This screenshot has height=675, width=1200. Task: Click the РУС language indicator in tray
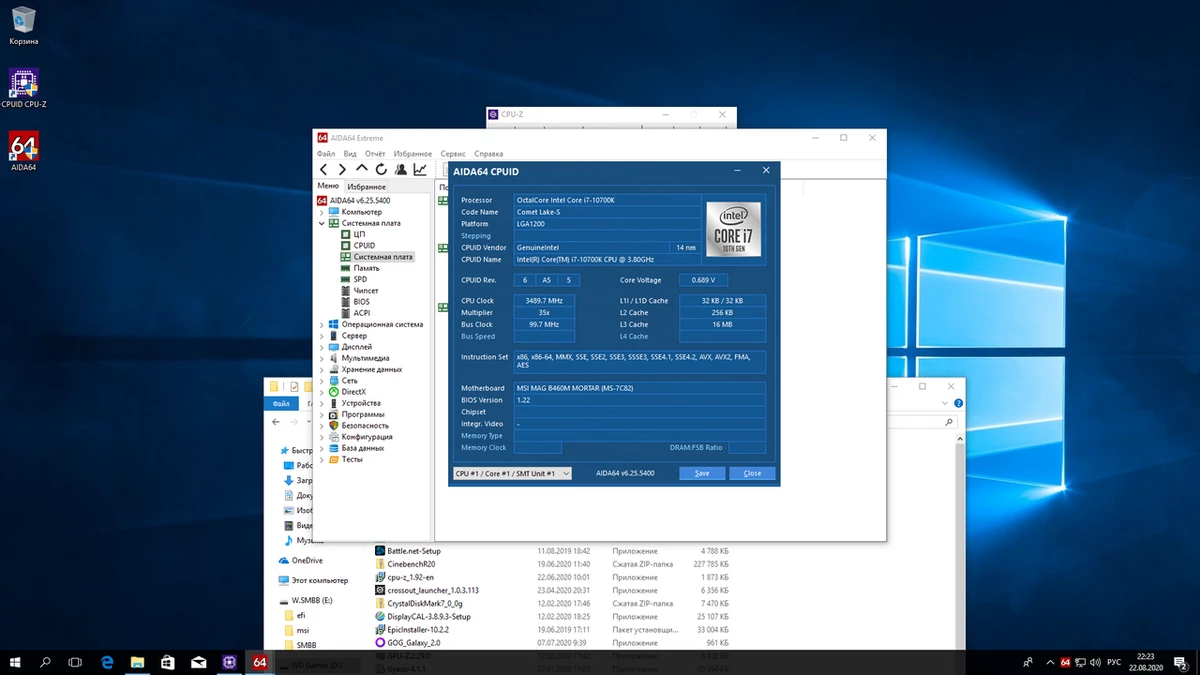(1116, 662)
